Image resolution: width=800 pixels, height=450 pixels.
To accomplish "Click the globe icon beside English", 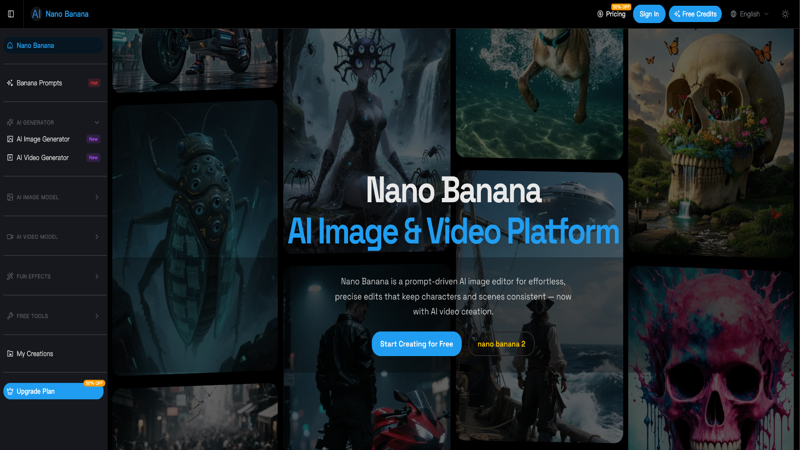I will [x=734, y=14].
